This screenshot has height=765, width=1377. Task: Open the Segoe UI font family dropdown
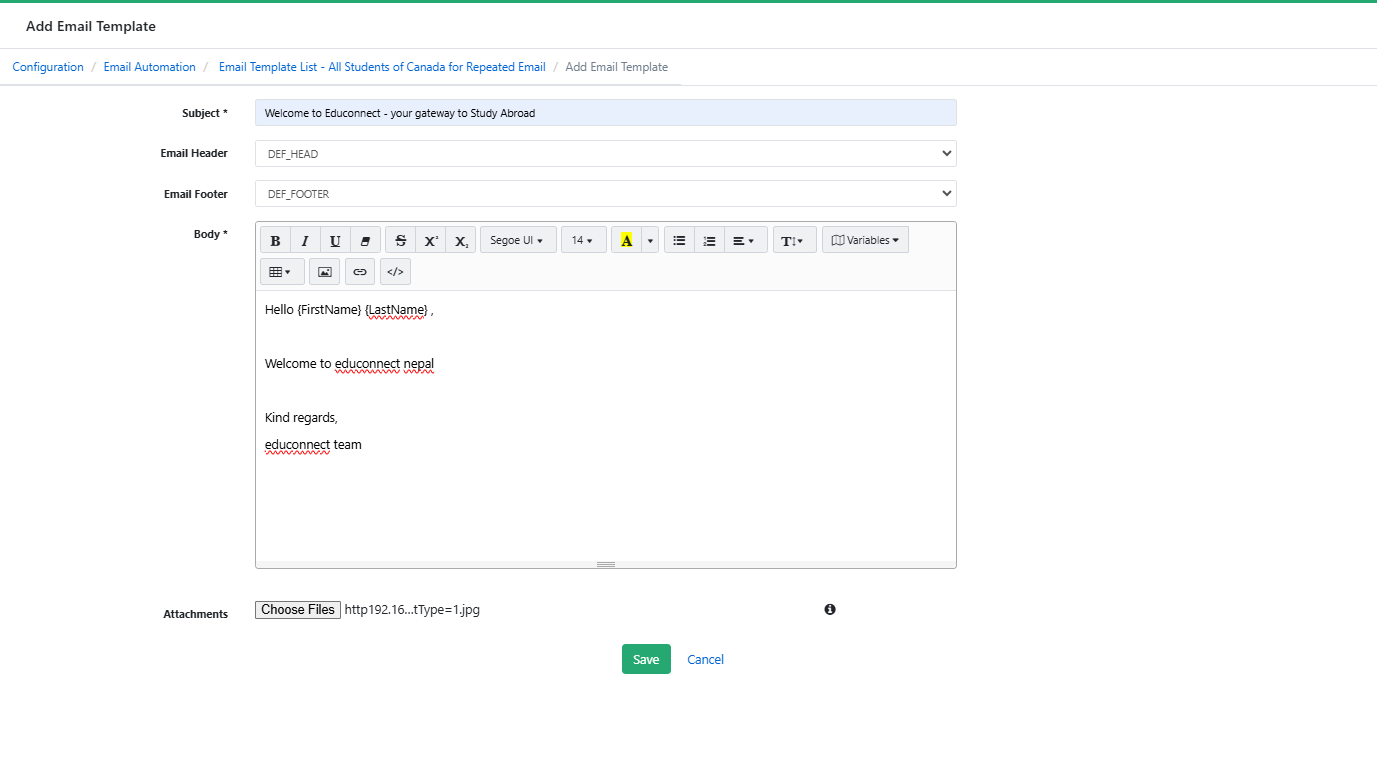pos(518,240)
